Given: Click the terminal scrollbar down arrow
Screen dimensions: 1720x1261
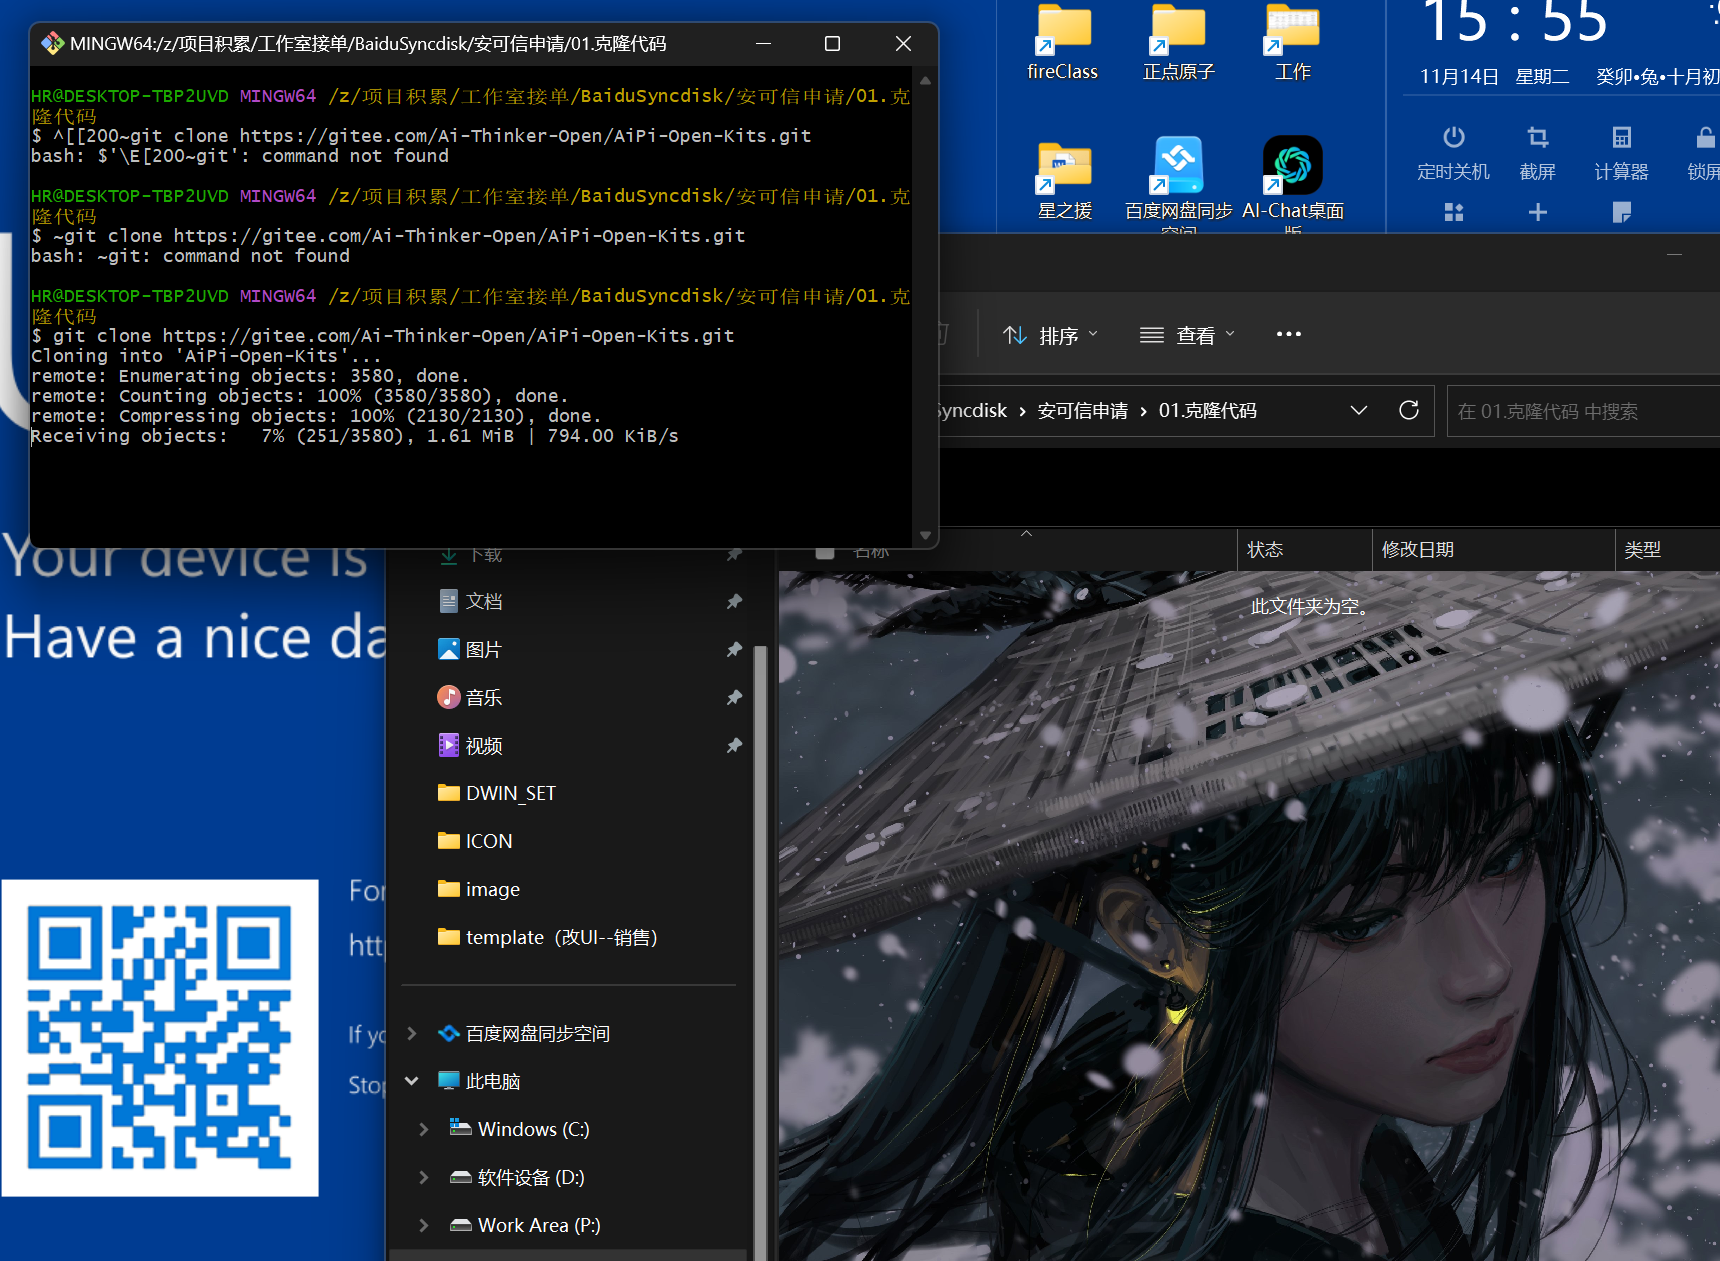Looking at the screenshot, I should click(925, 535).
